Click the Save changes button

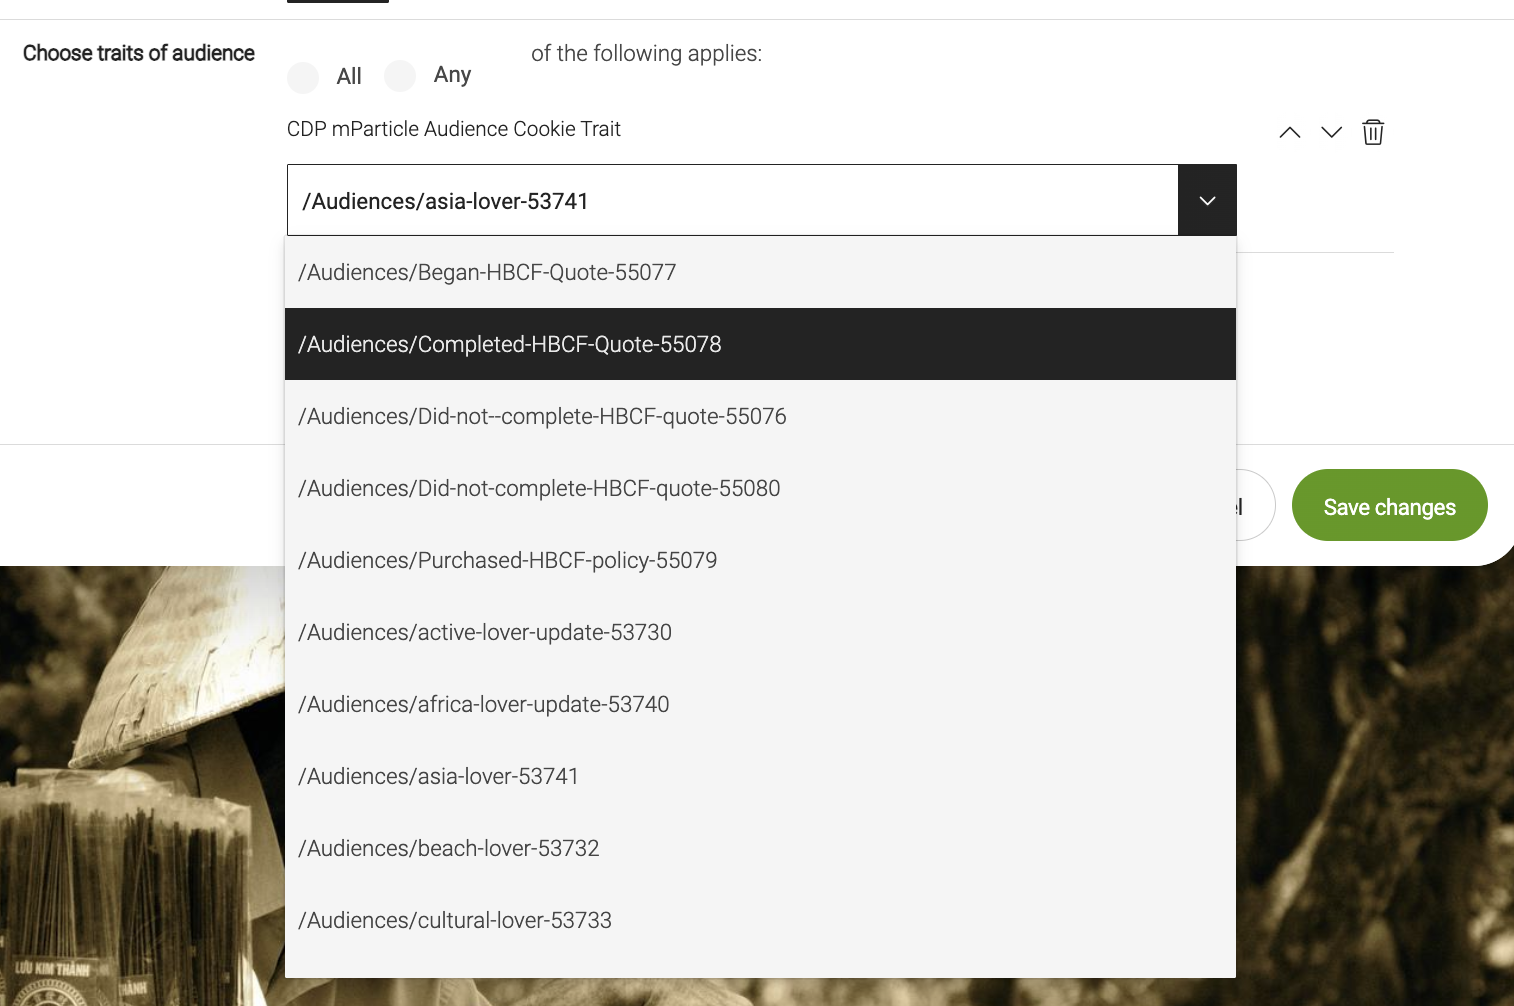[x=1389, y=506]
